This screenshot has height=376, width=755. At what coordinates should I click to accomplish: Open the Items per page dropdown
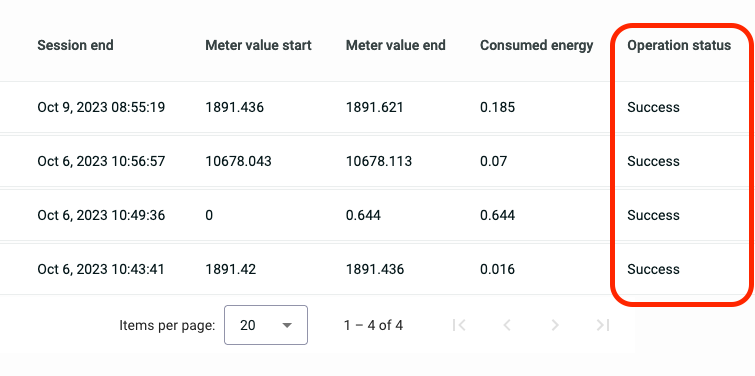click(266, 325)
